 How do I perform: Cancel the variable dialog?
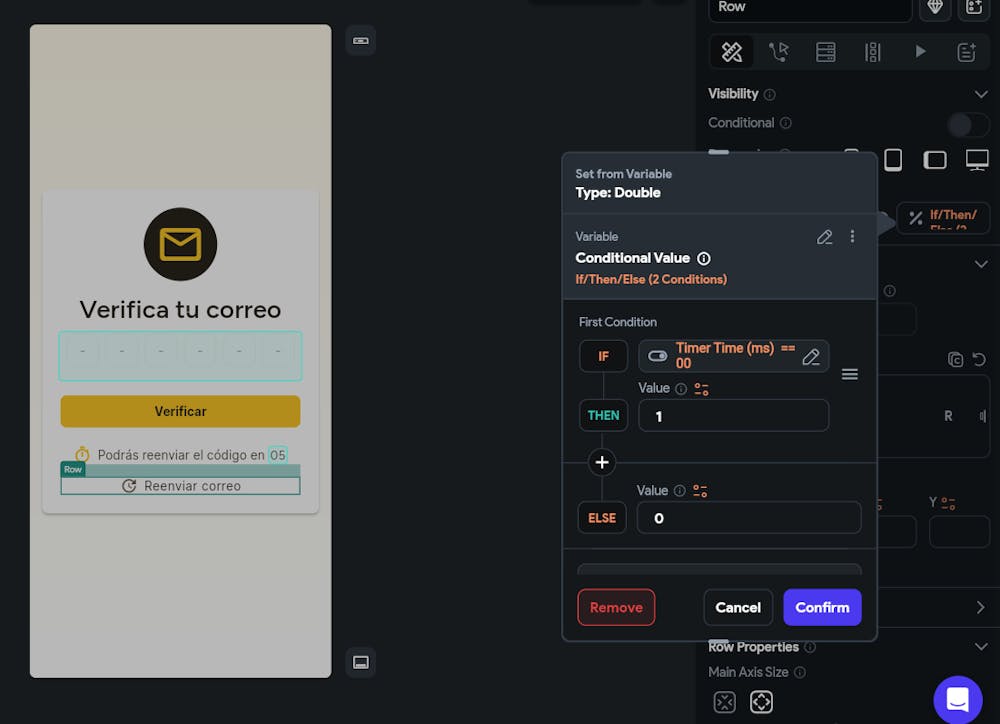point(738,607)
